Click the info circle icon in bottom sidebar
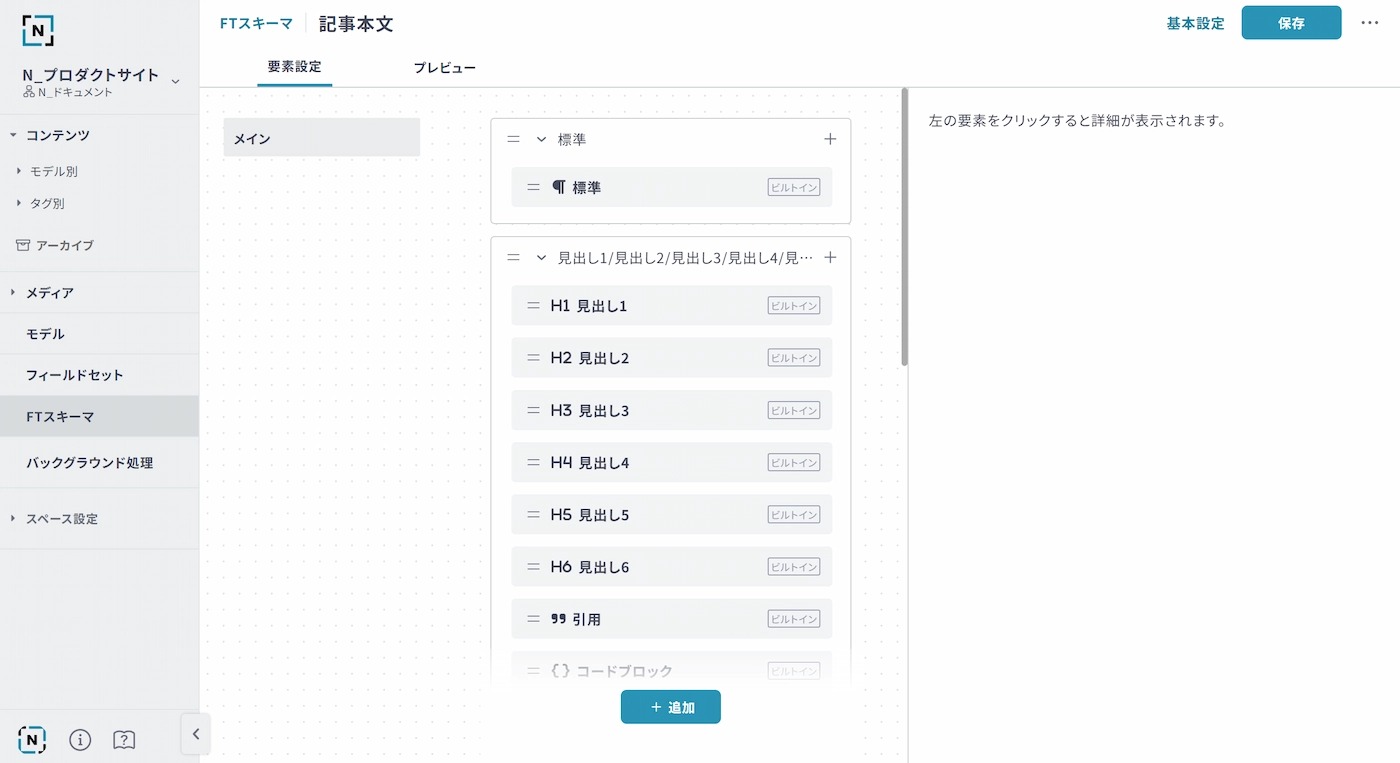The width and height of the screenshot is (1400, 763). point(80,739)
